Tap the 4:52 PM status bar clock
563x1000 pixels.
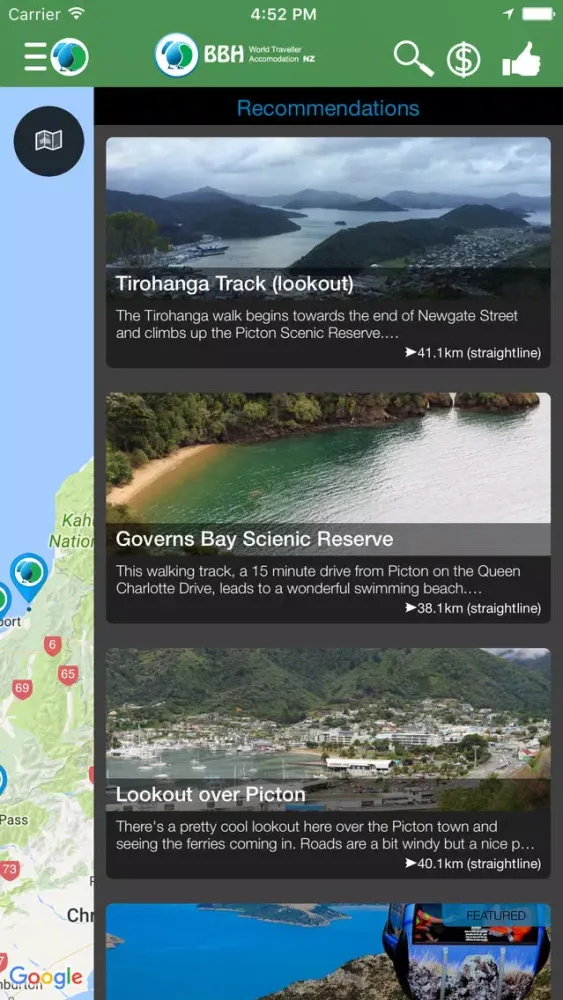(283, 14)
